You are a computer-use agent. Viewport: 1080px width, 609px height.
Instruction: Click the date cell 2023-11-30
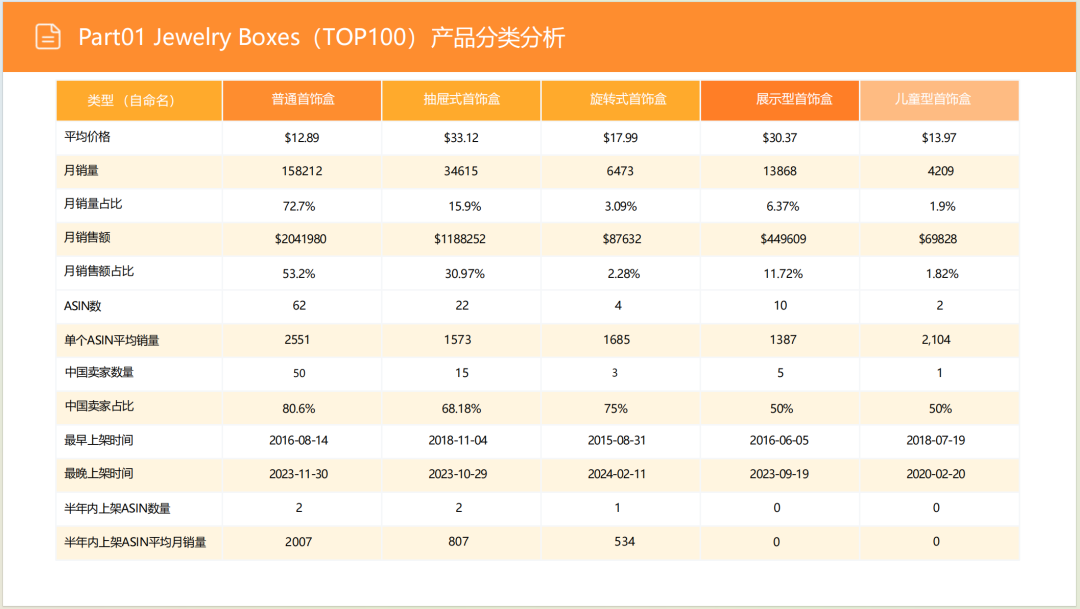298,474
